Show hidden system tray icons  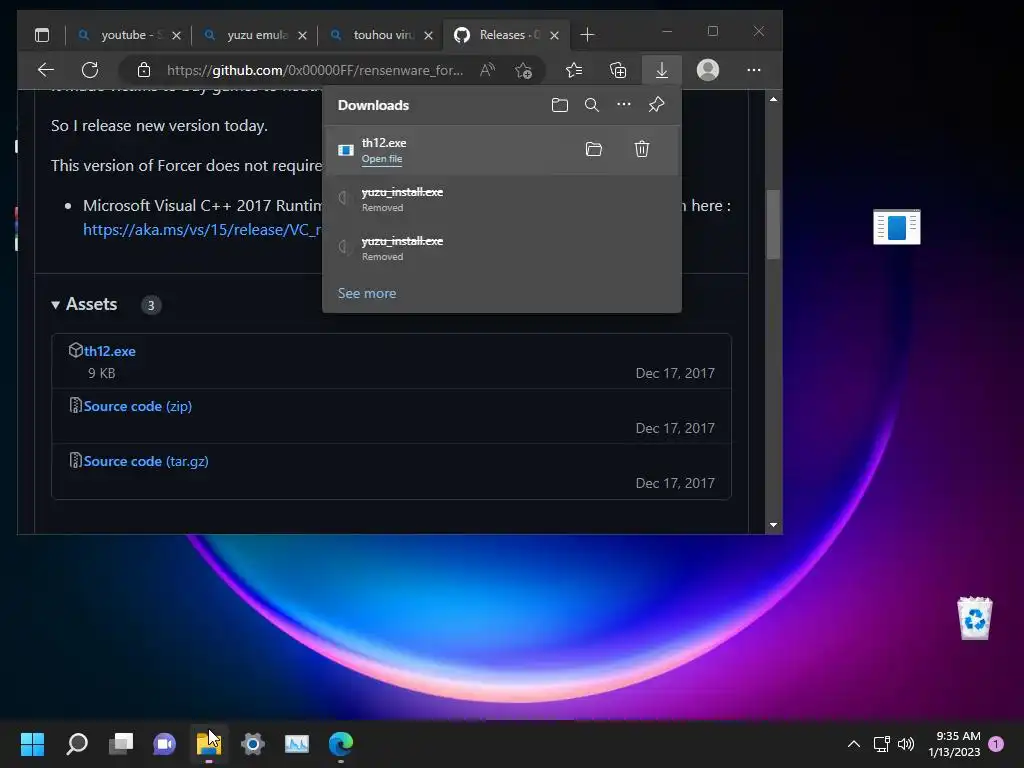coord(854,744)
